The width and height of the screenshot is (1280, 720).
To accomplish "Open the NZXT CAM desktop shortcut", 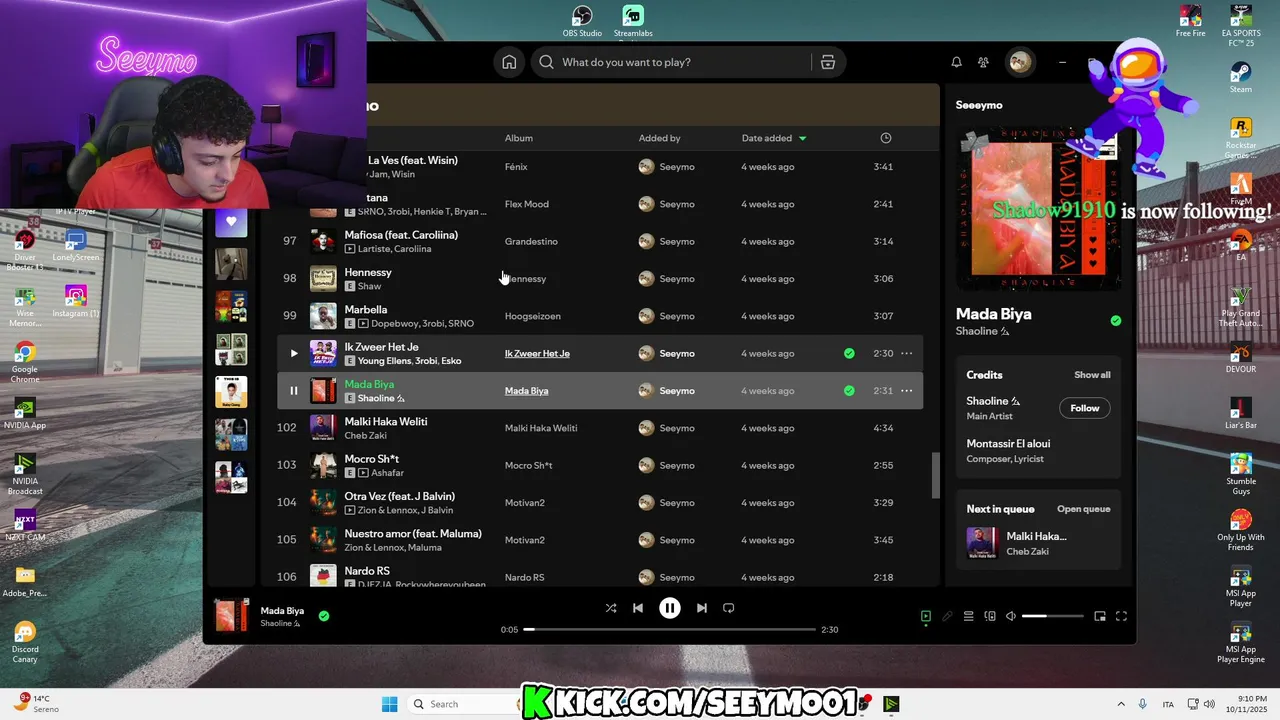I will coord(25,525).
